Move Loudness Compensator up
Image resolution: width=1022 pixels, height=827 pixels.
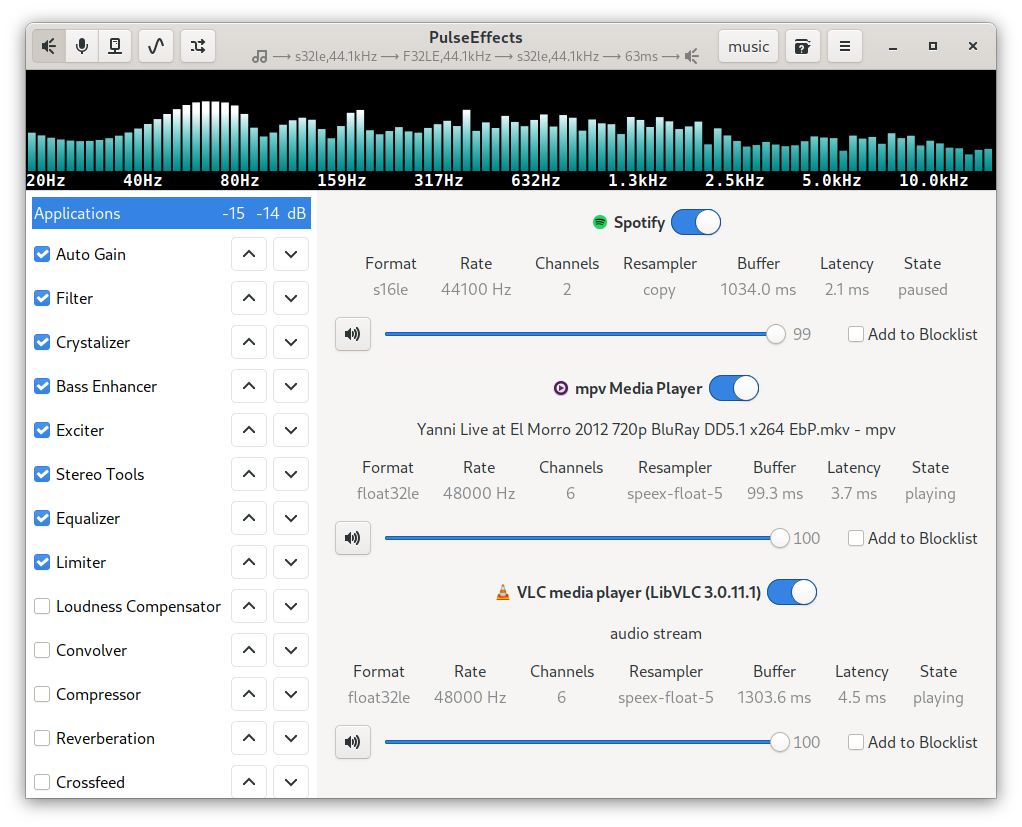point(249,606)
